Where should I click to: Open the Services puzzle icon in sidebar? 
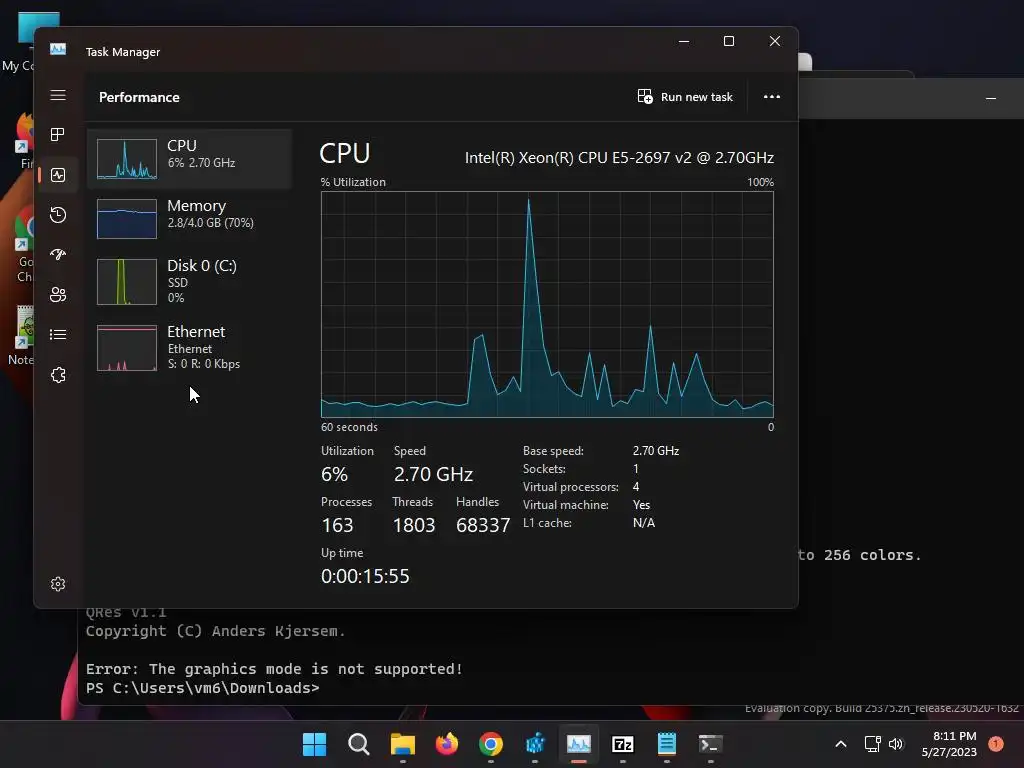58,375
